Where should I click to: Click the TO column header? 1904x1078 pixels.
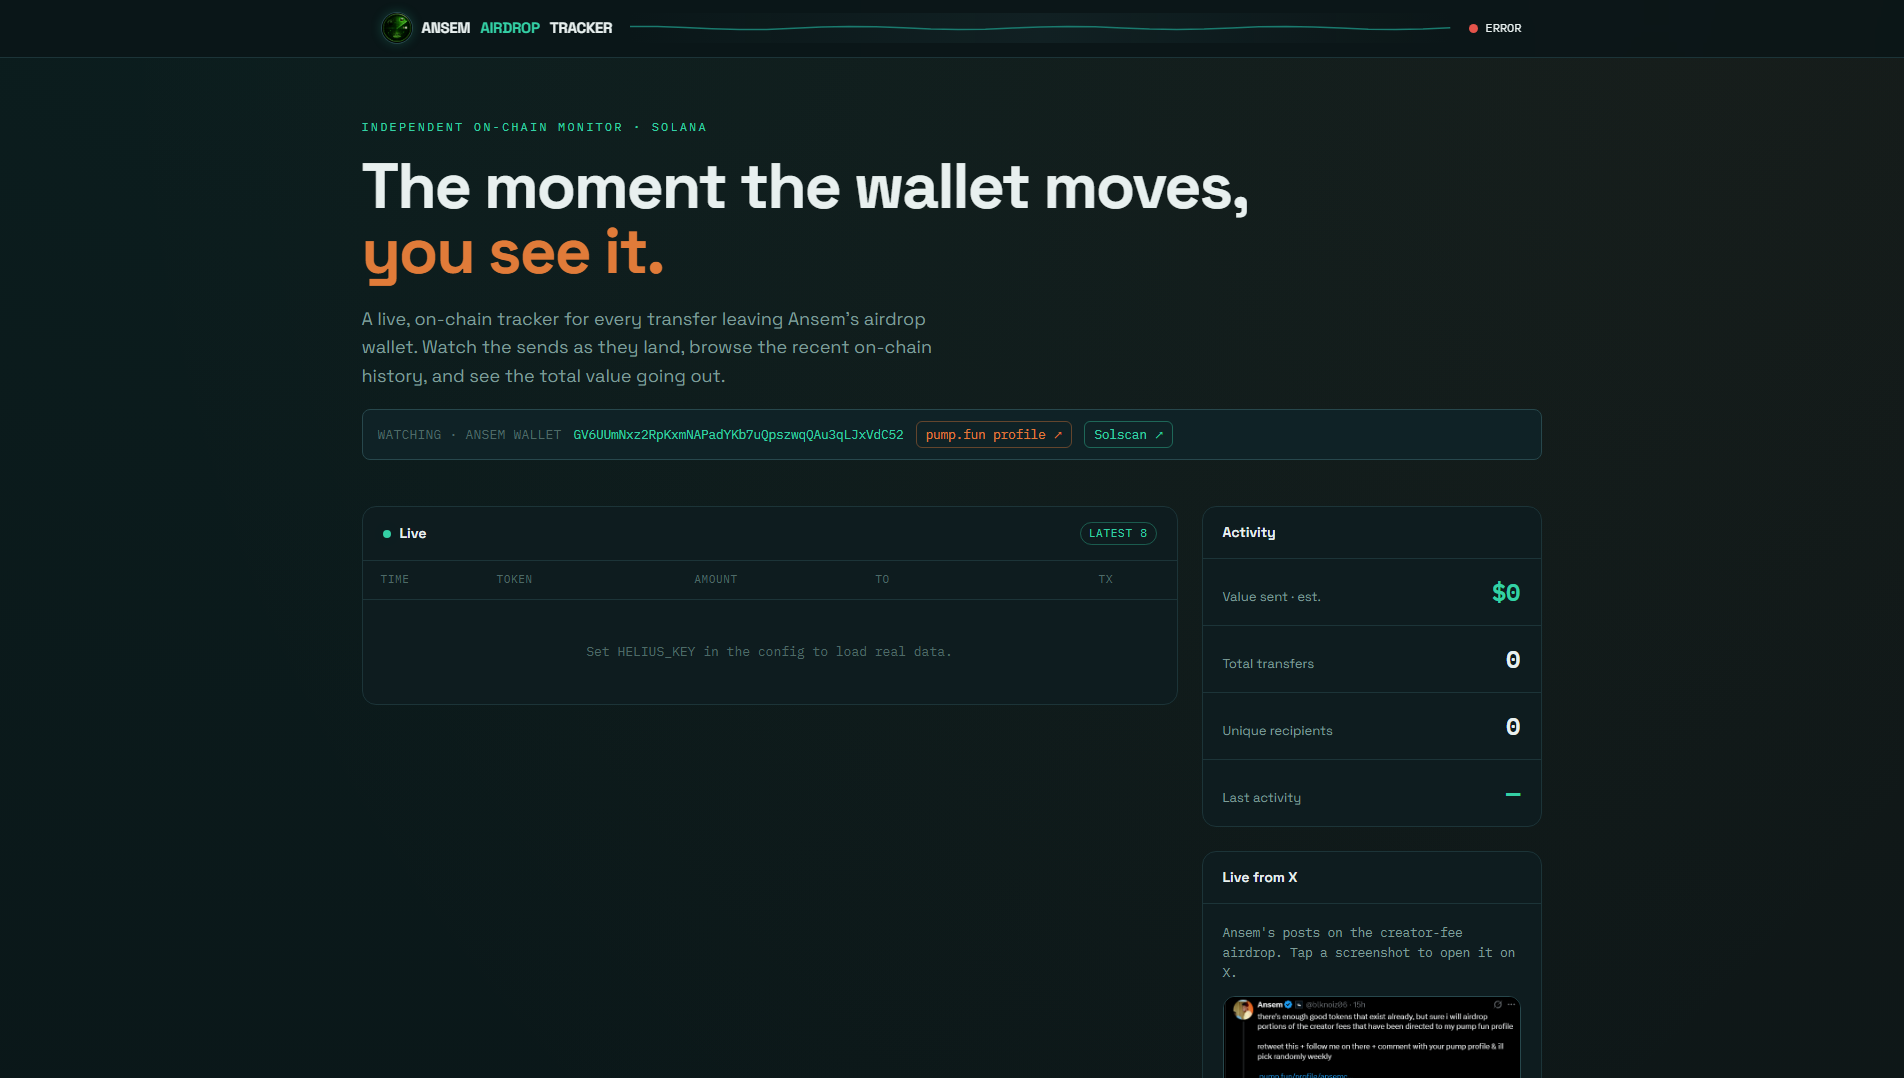pos(882,580)
